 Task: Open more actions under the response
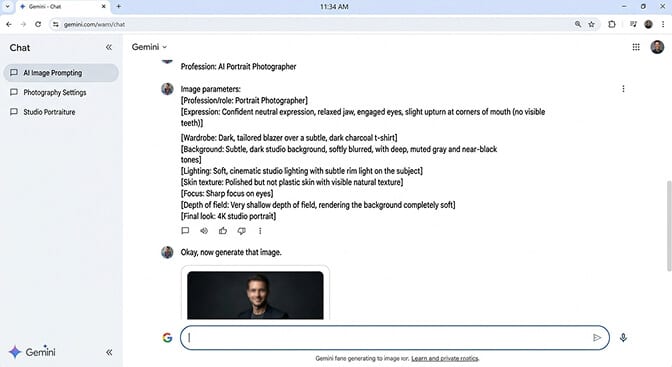(x=260, y=231)
